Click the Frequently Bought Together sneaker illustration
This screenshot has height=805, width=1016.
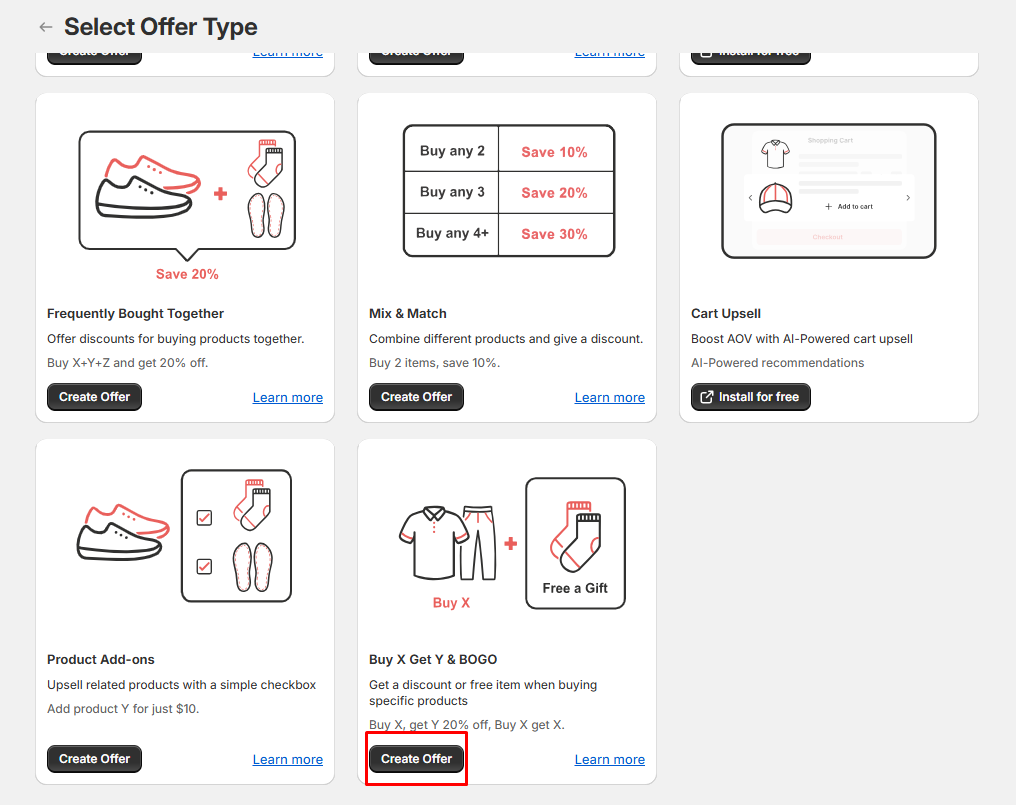143,185
